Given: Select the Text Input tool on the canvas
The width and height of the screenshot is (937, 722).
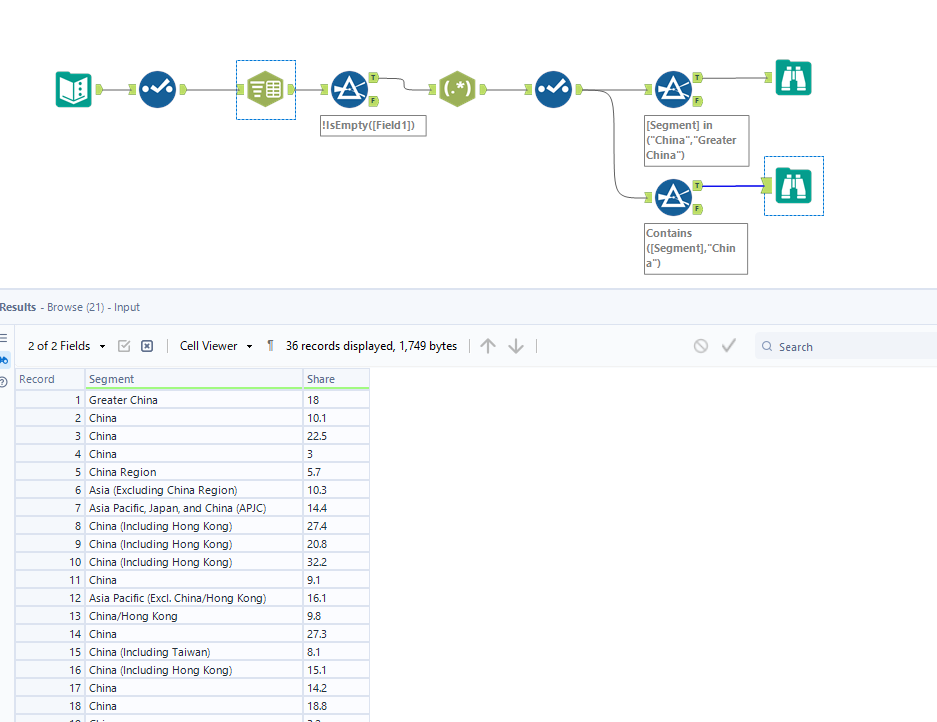Looking at the screenshot, I should (x=265, y=88).
